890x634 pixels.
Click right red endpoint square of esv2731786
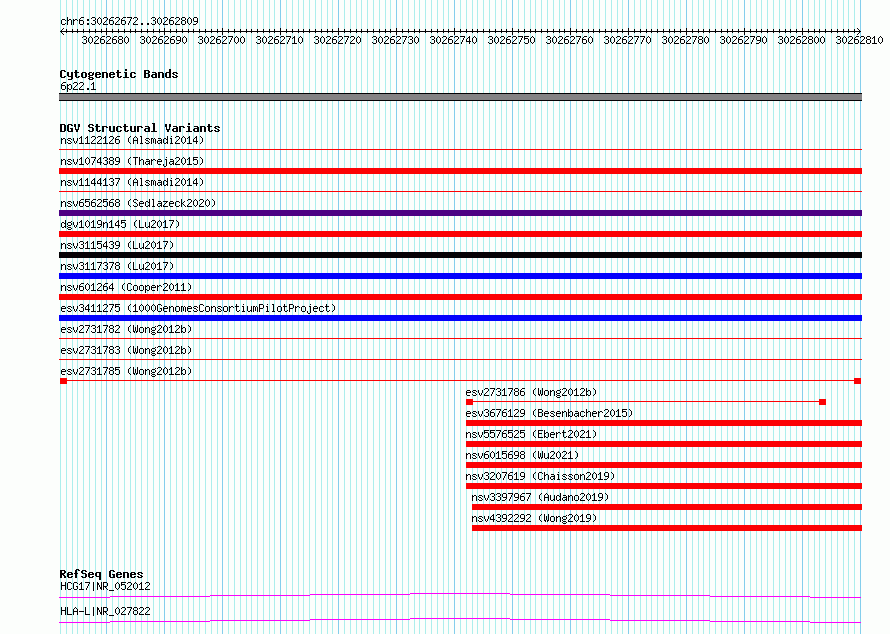[822, 402]
